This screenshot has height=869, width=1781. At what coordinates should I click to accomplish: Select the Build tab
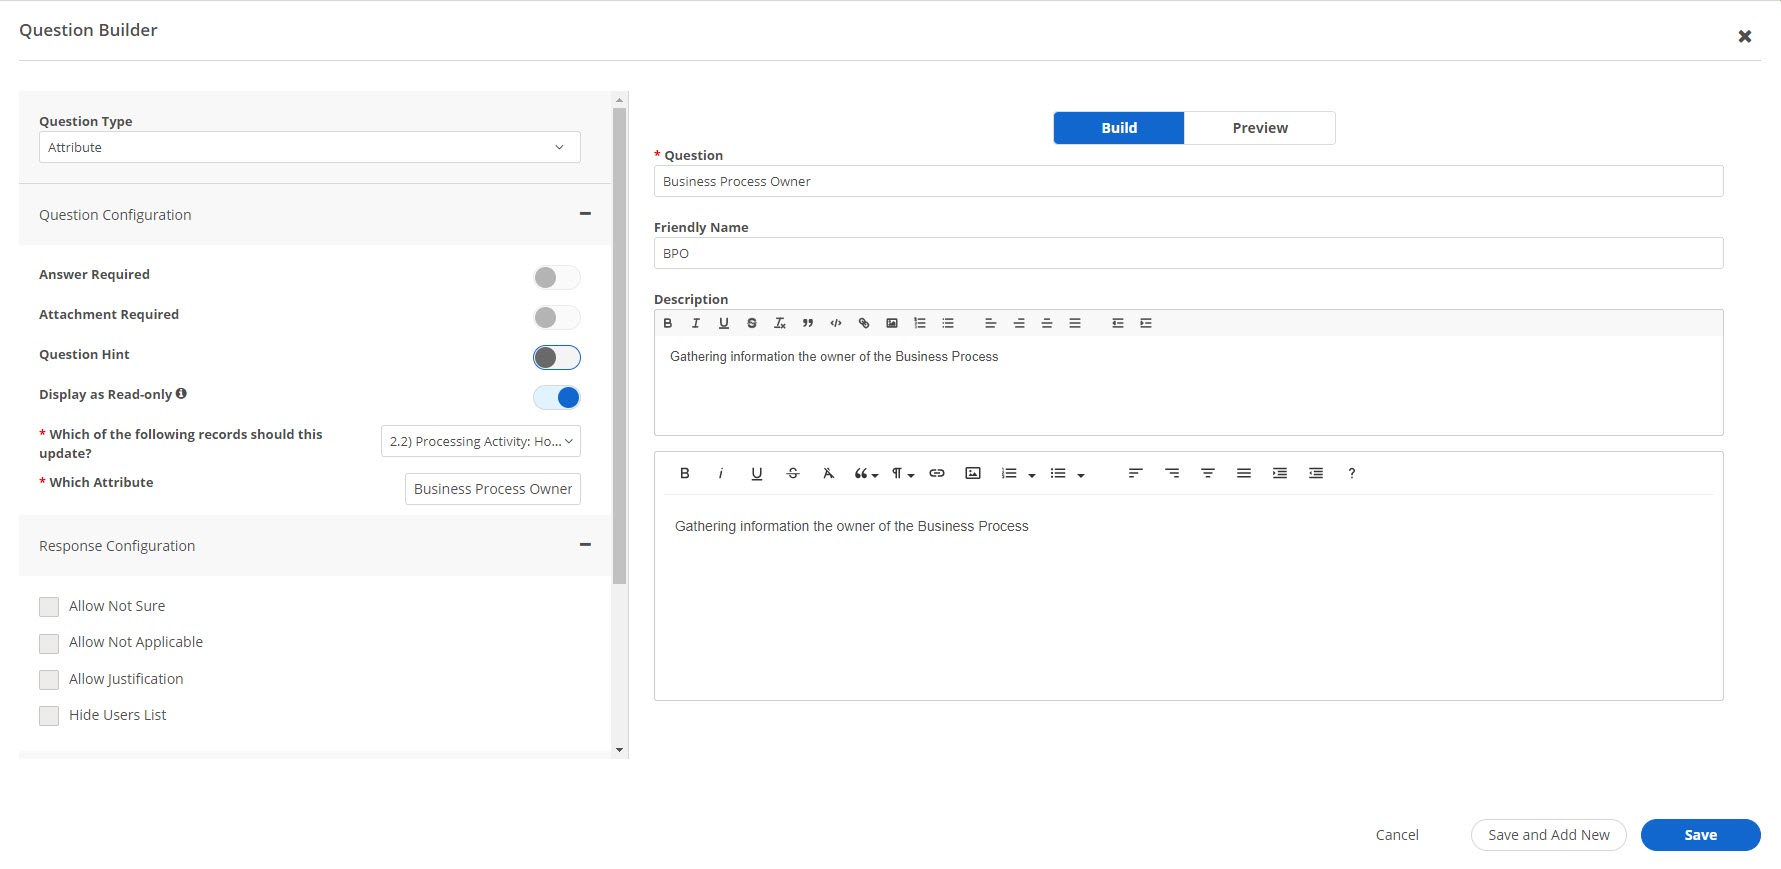1118,128
